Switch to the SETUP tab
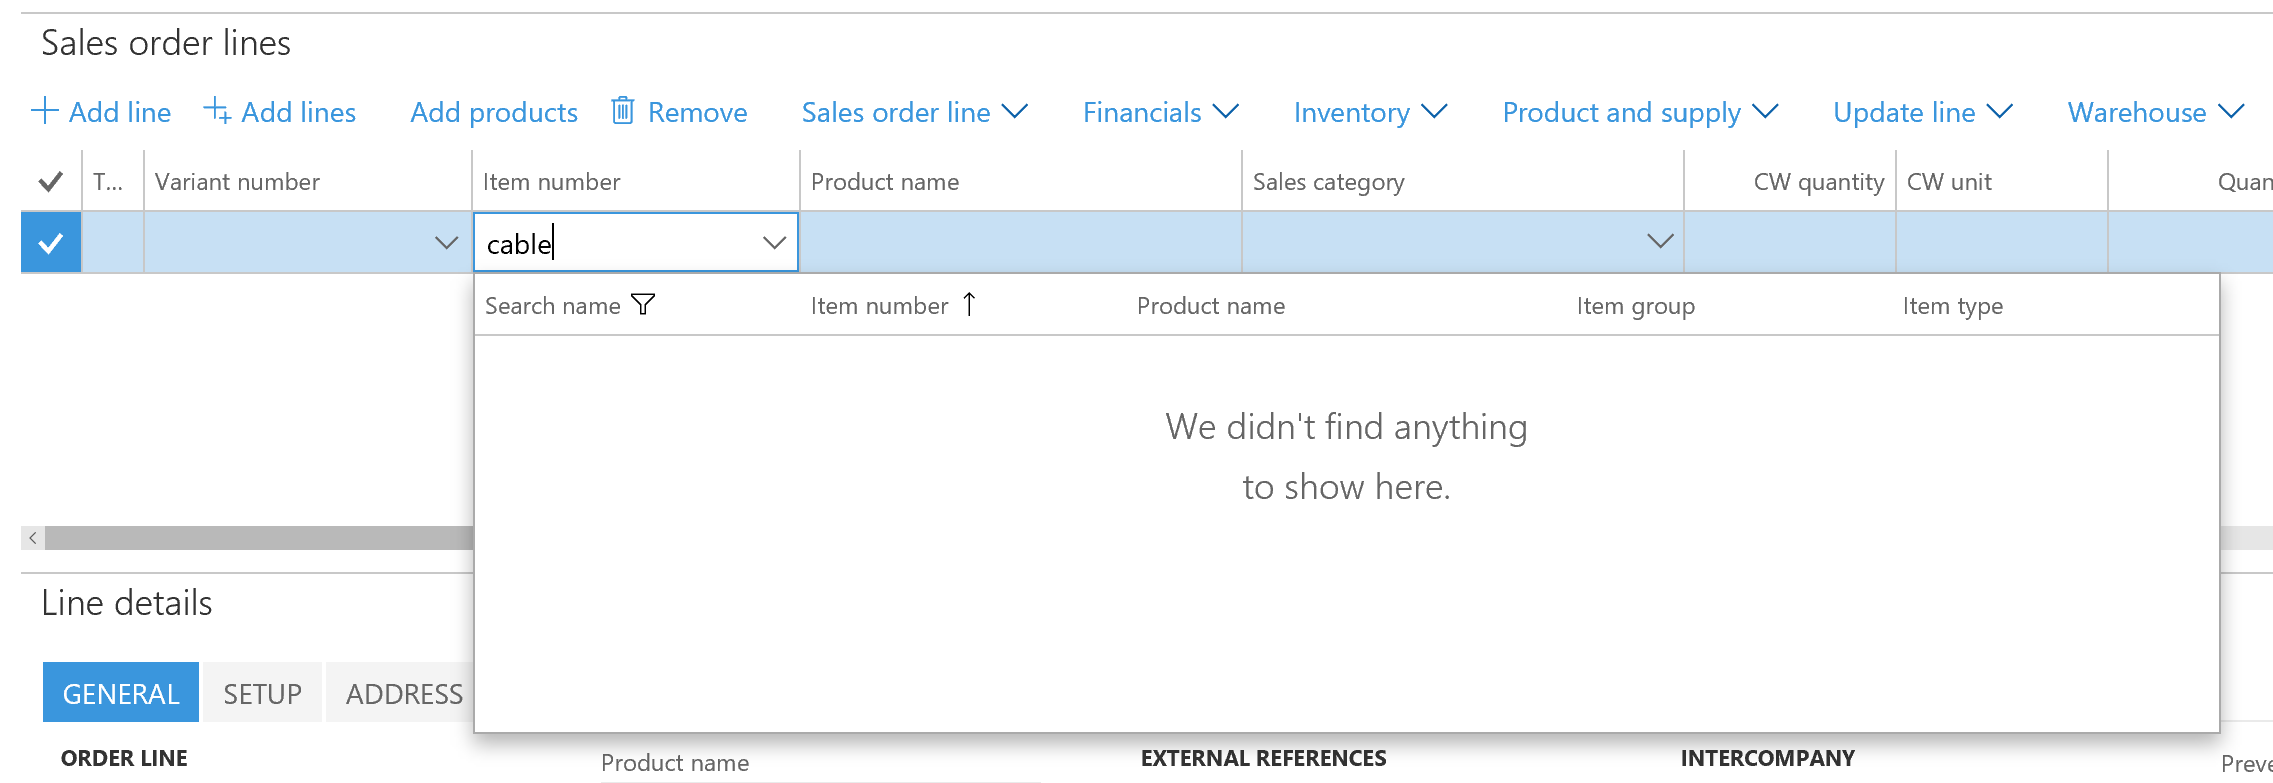Screen dimensions: 2273x783 pos(263,692)
